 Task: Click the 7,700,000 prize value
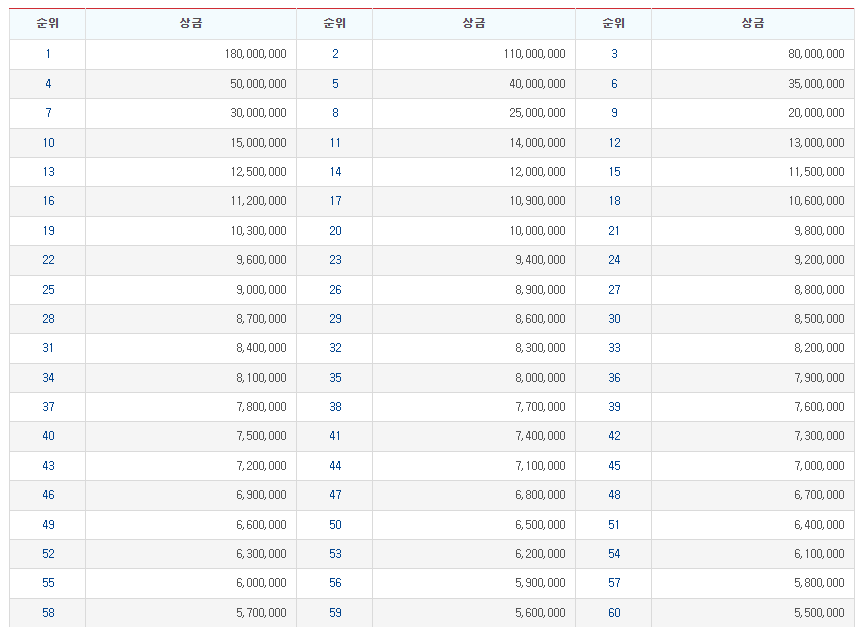click(x=540, y=407)
